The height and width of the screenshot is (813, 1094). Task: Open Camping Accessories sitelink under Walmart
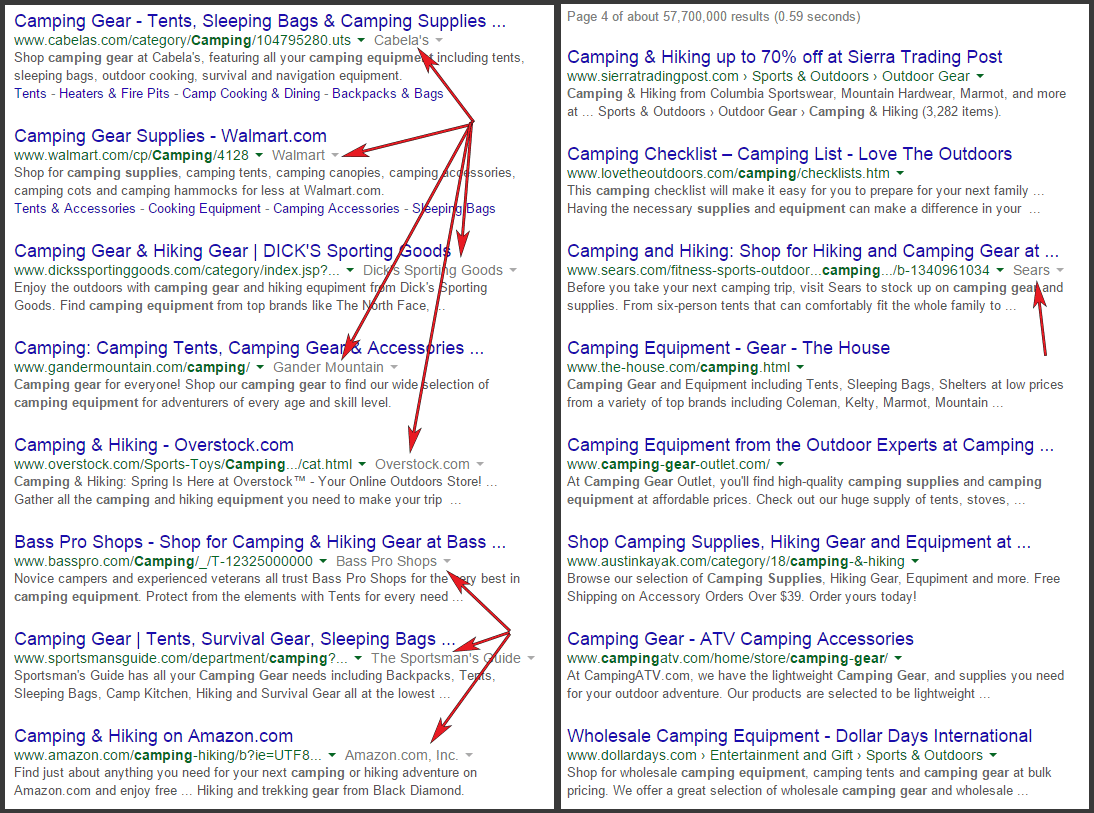point(336,209)
